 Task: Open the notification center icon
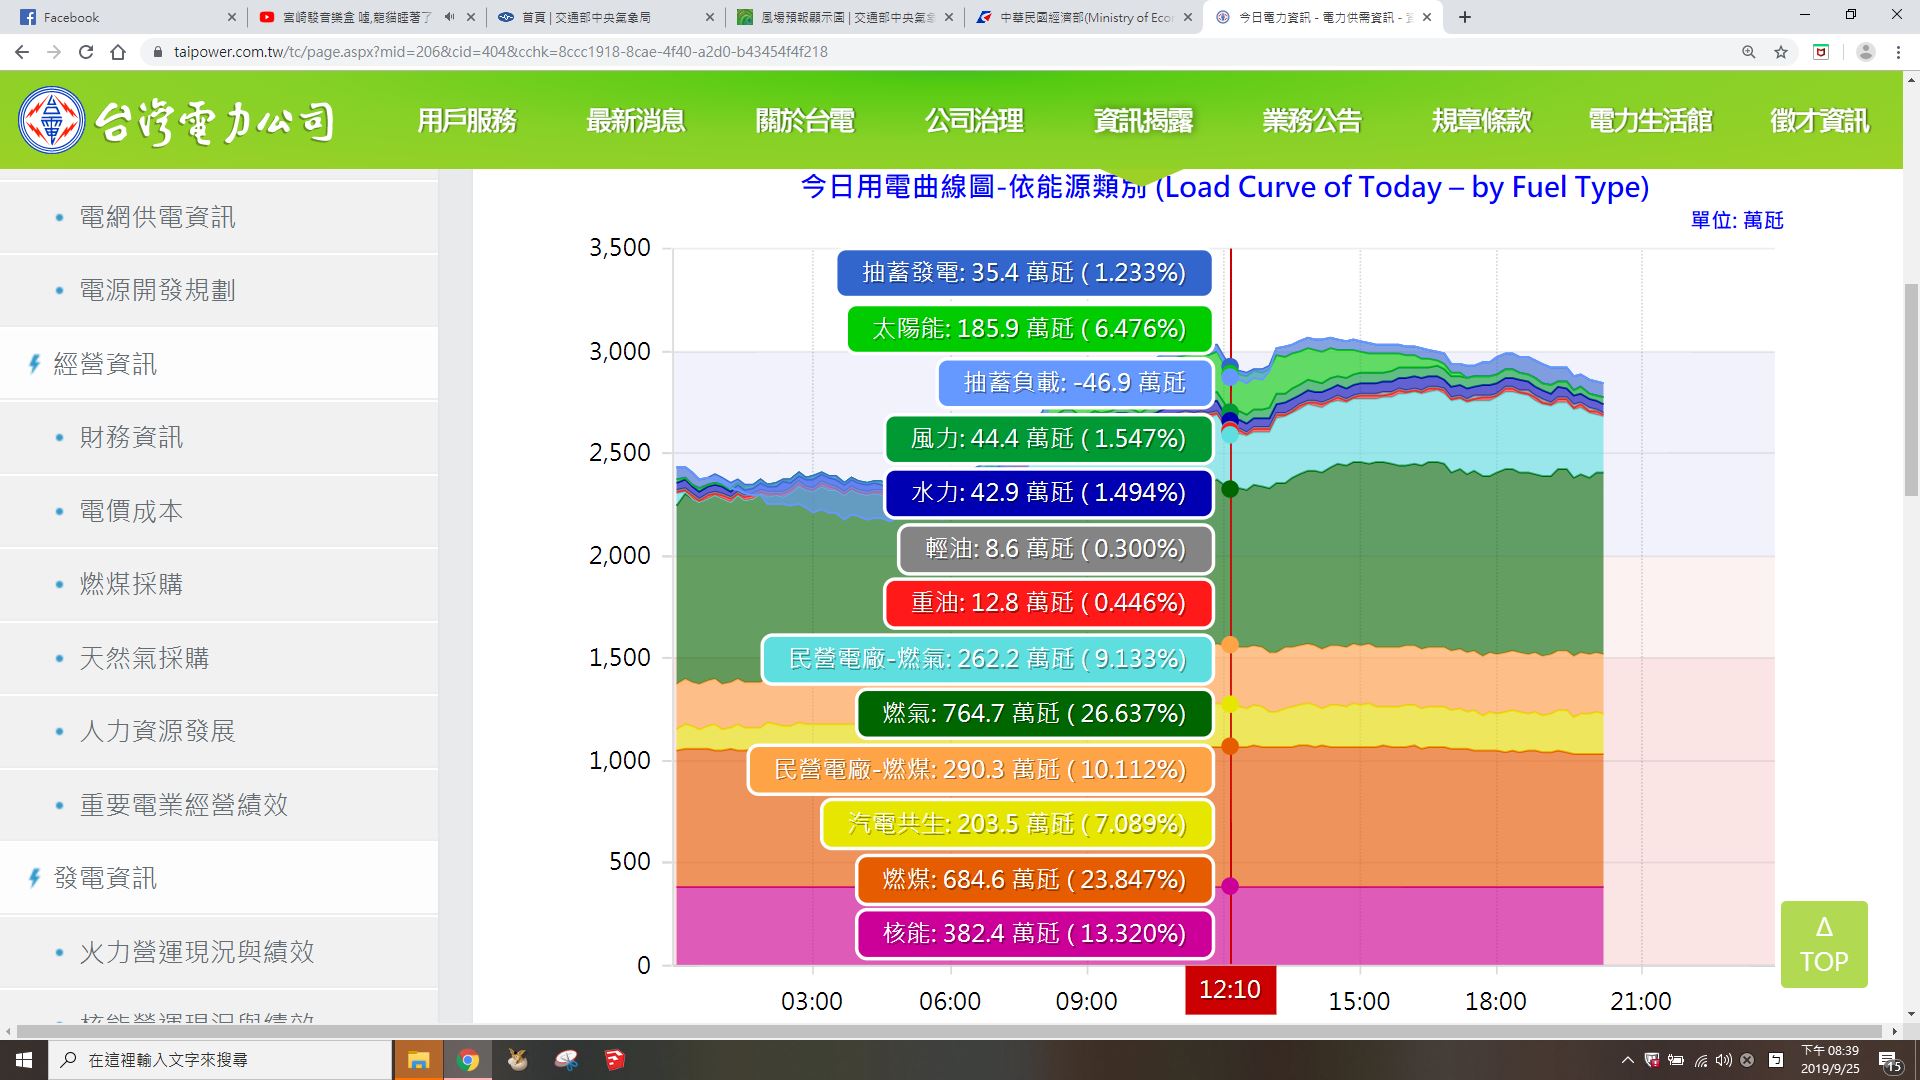1889,1060
